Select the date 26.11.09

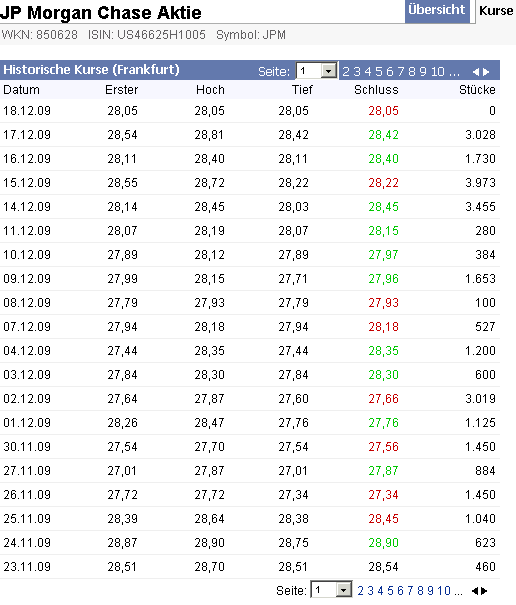(27, 495)
